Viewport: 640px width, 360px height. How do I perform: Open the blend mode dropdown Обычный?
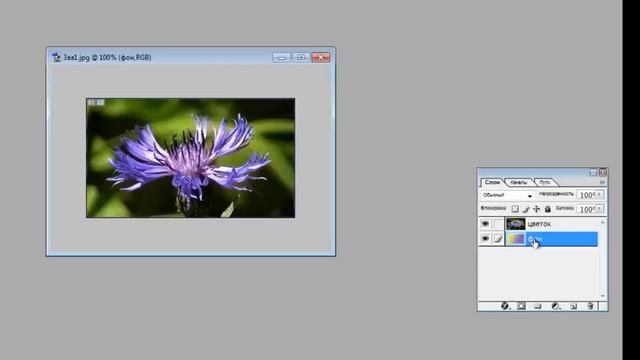[507, 196]
